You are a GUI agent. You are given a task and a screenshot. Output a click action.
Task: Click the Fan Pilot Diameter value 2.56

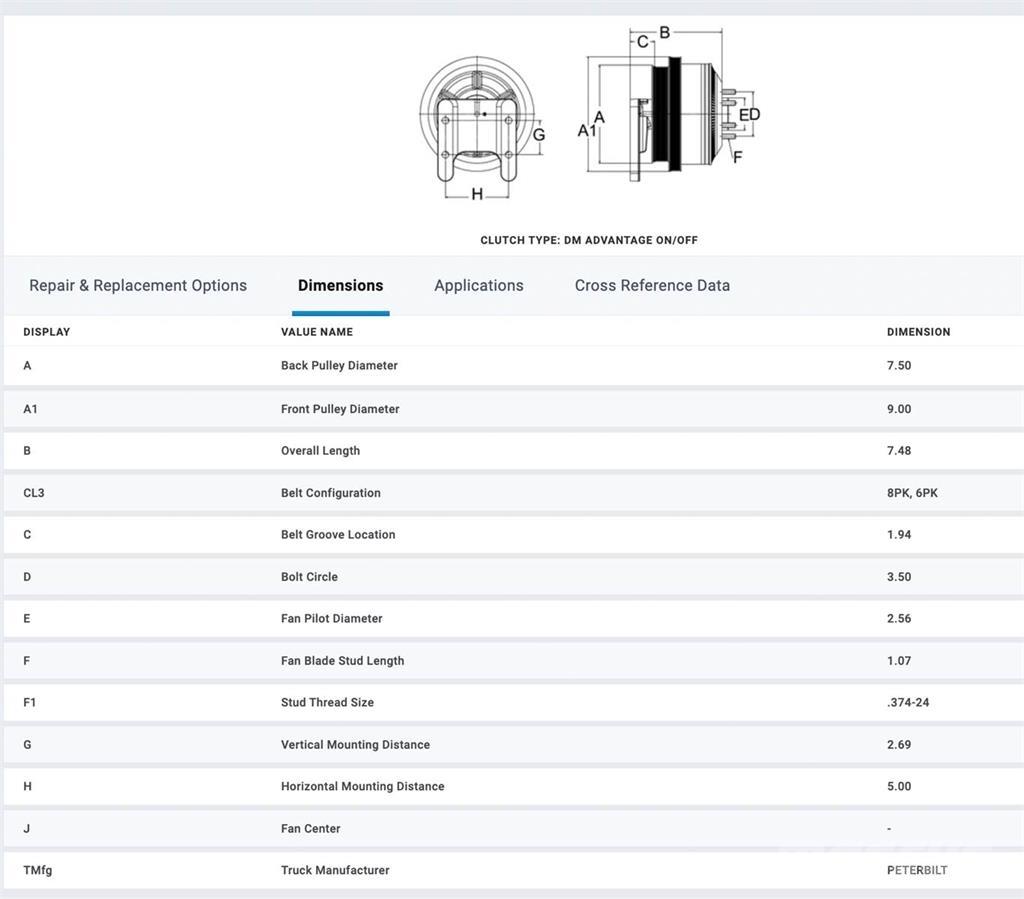pos(898,619)
